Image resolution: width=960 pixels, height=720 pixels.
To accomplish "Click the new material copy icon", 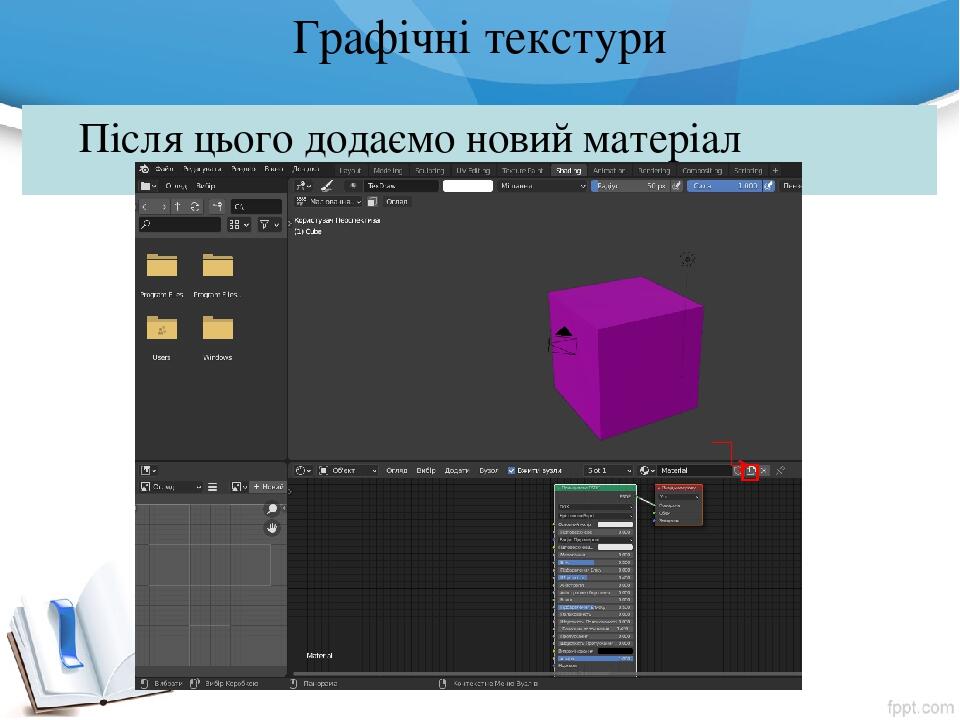I will 750,471.
